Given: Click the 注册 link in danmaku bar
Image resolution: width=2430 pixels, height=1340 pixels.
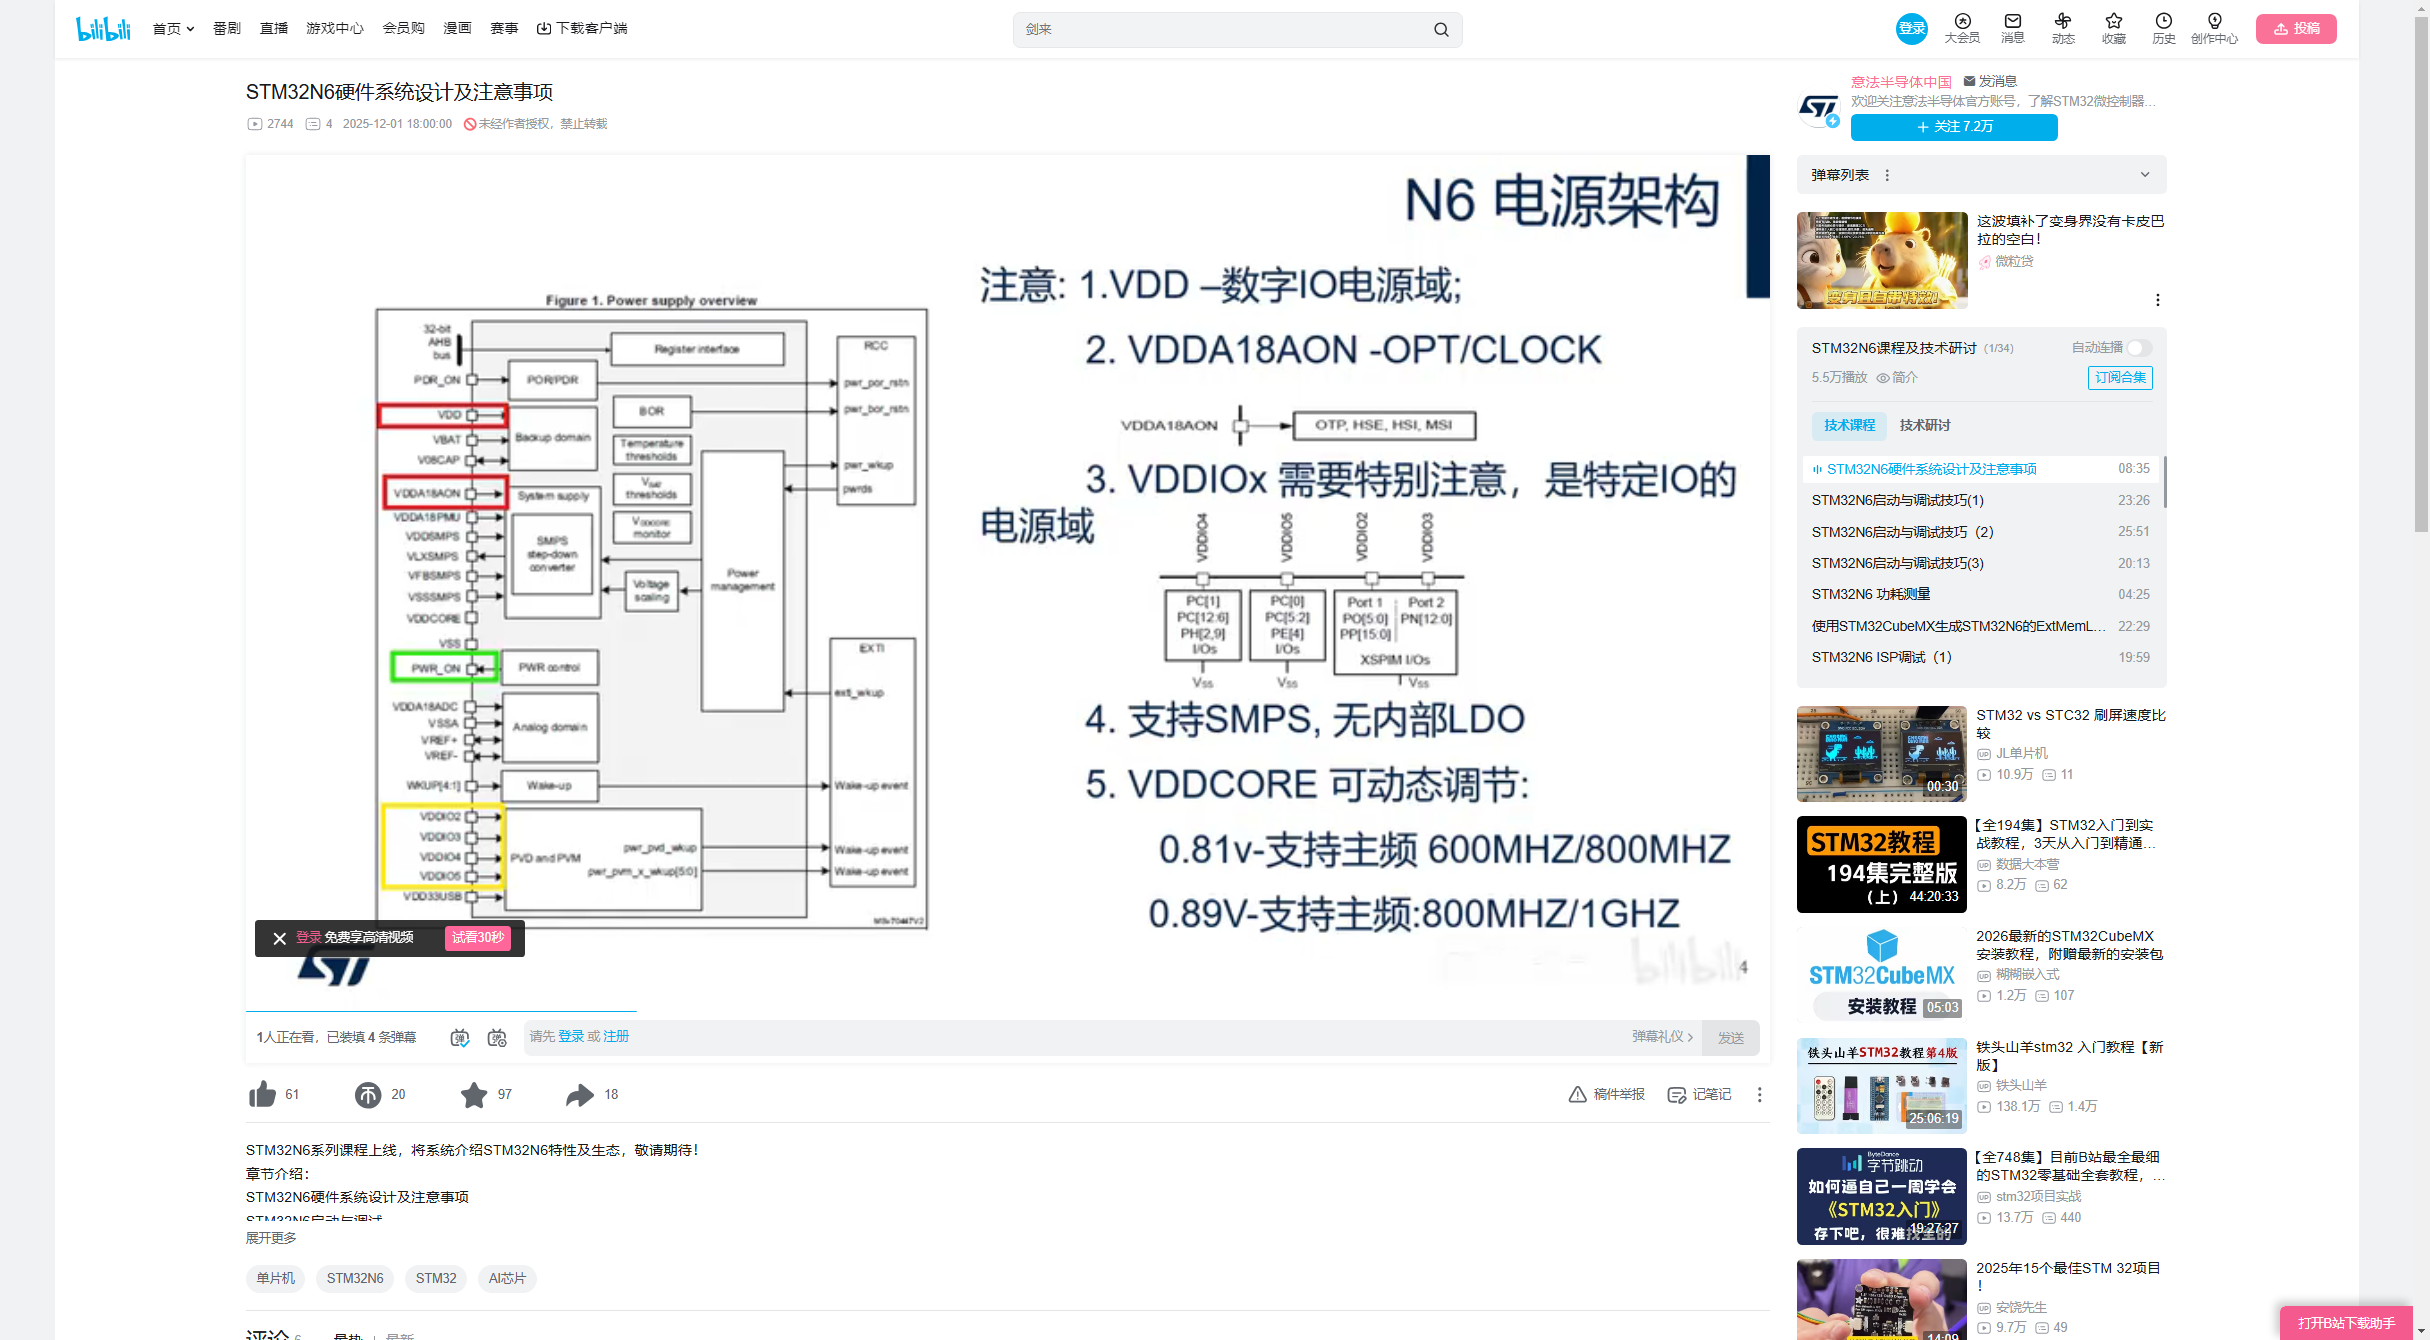Looking at the screenshot, I should (616, 1037).
